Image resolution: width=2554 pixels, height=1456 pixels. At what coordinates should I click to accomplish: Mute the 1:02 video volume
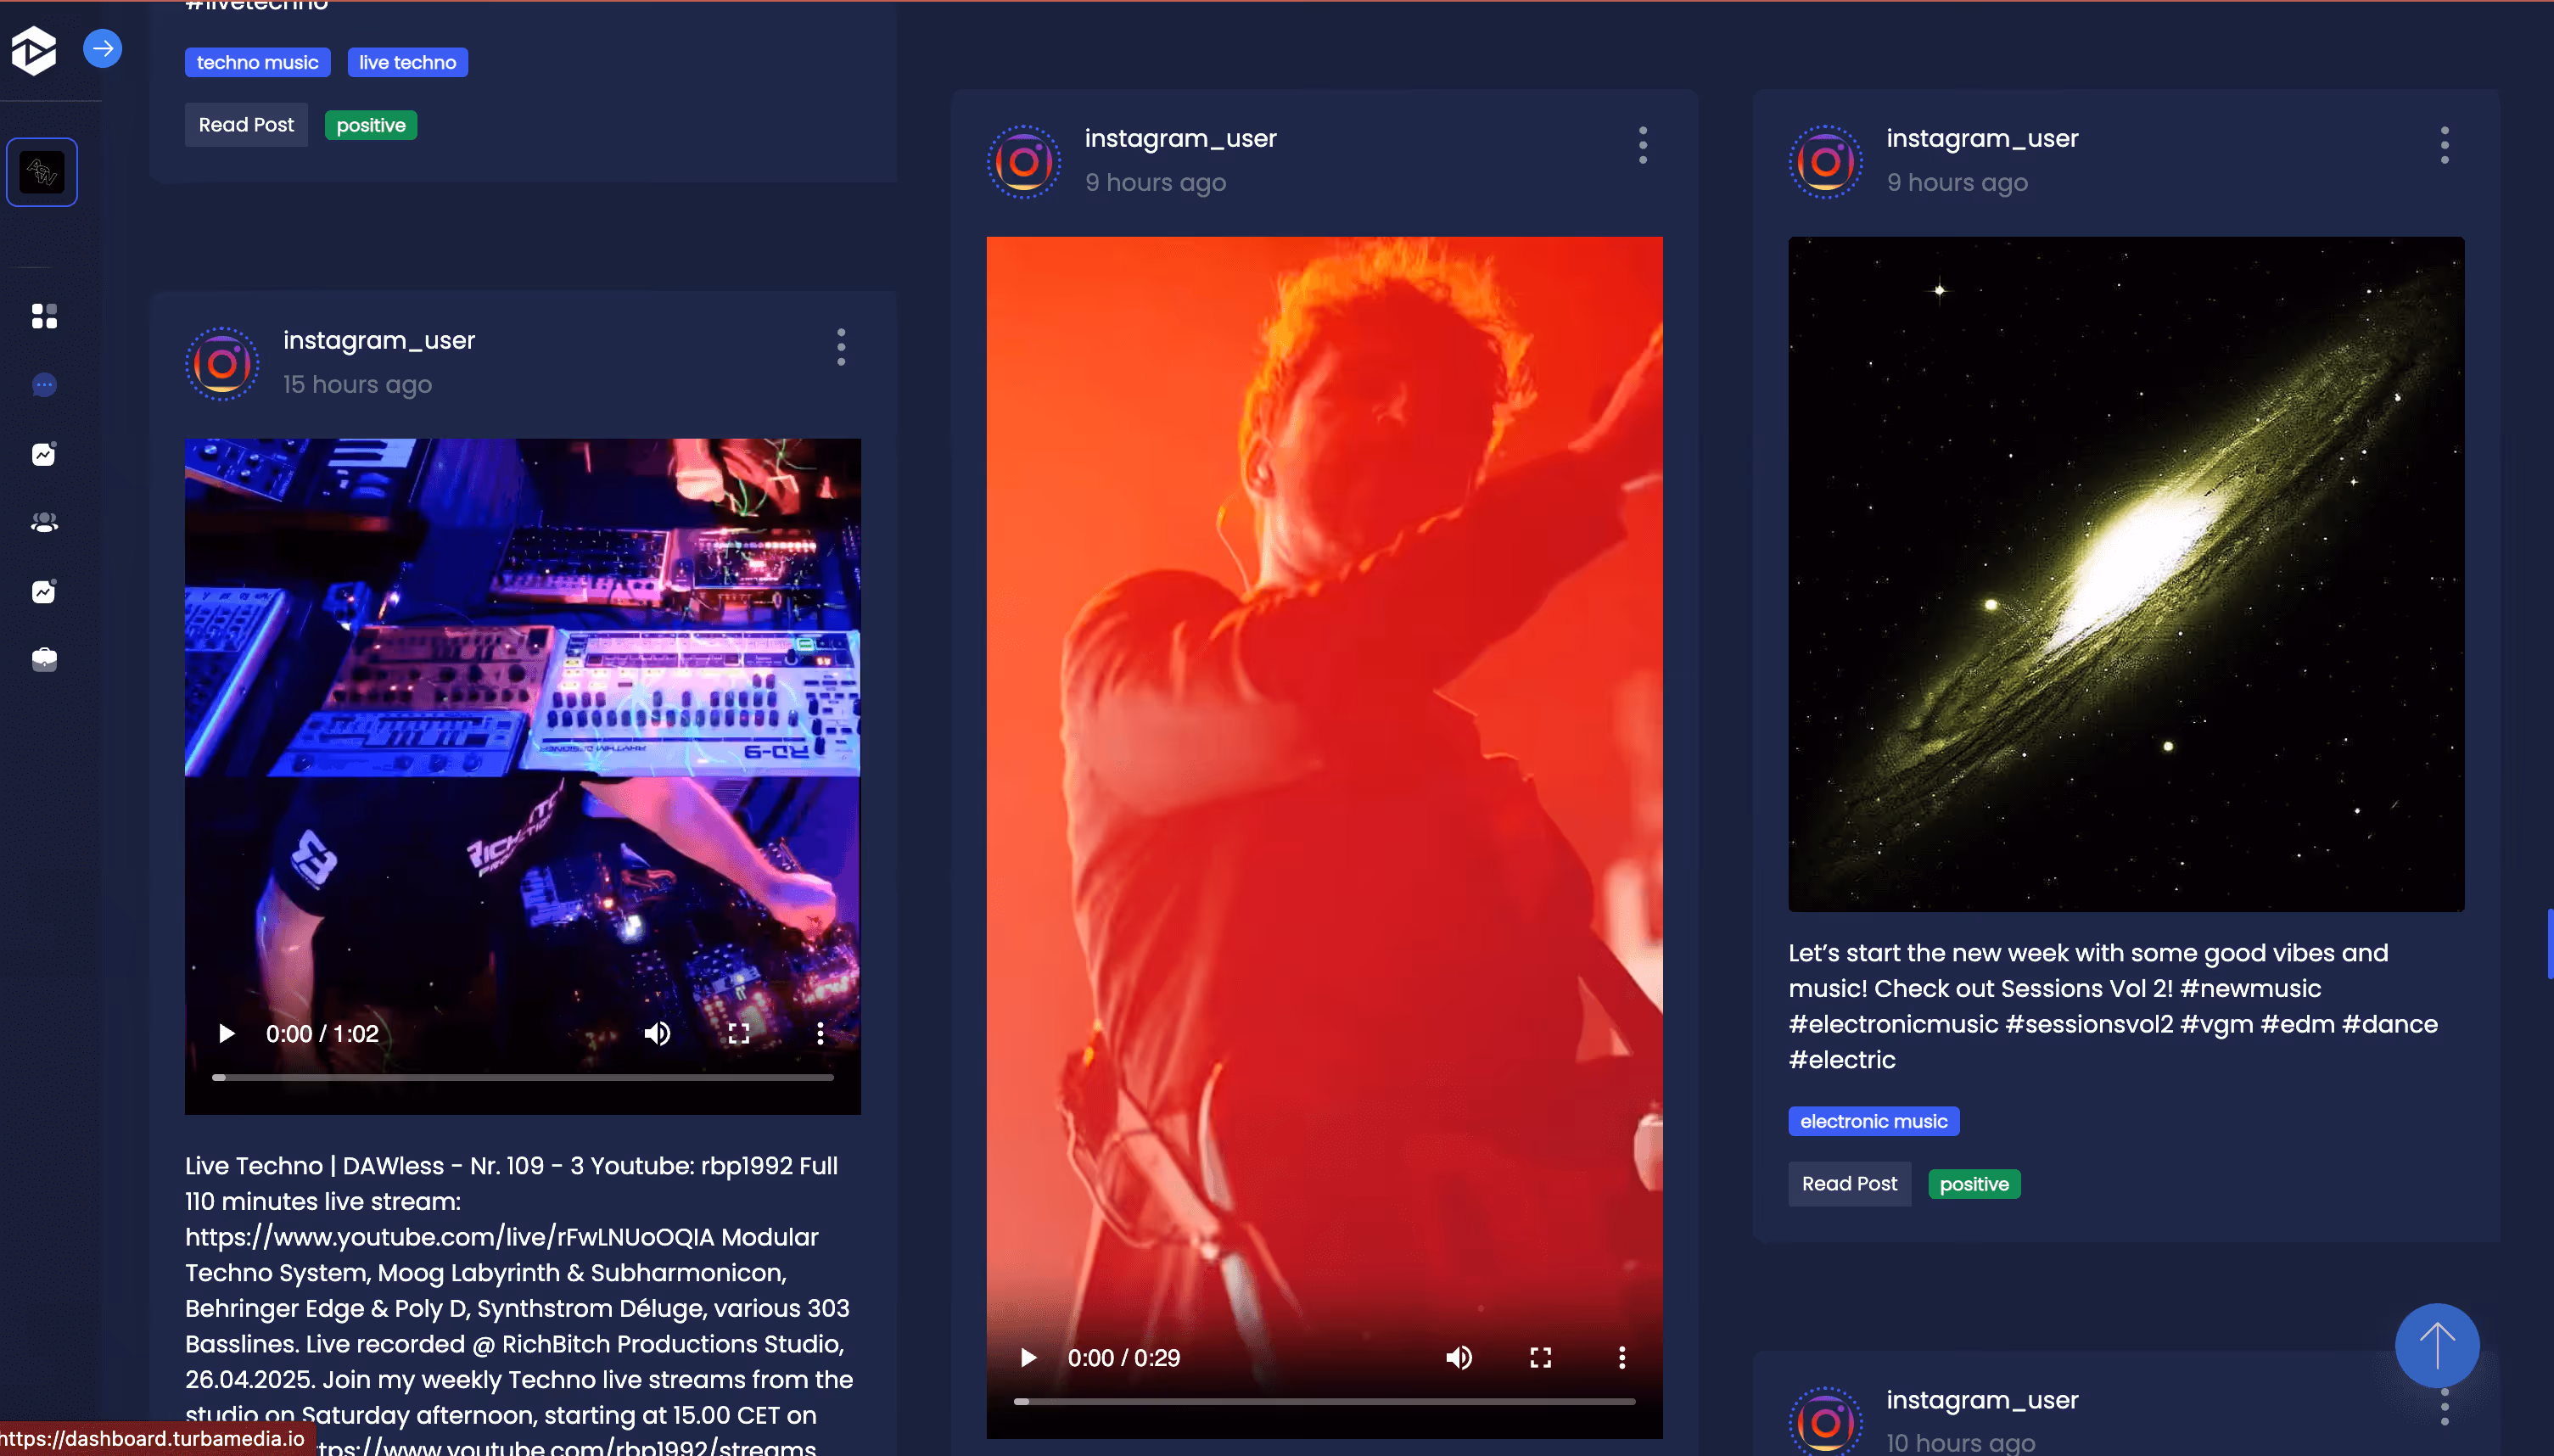(x=657, y=1033)
